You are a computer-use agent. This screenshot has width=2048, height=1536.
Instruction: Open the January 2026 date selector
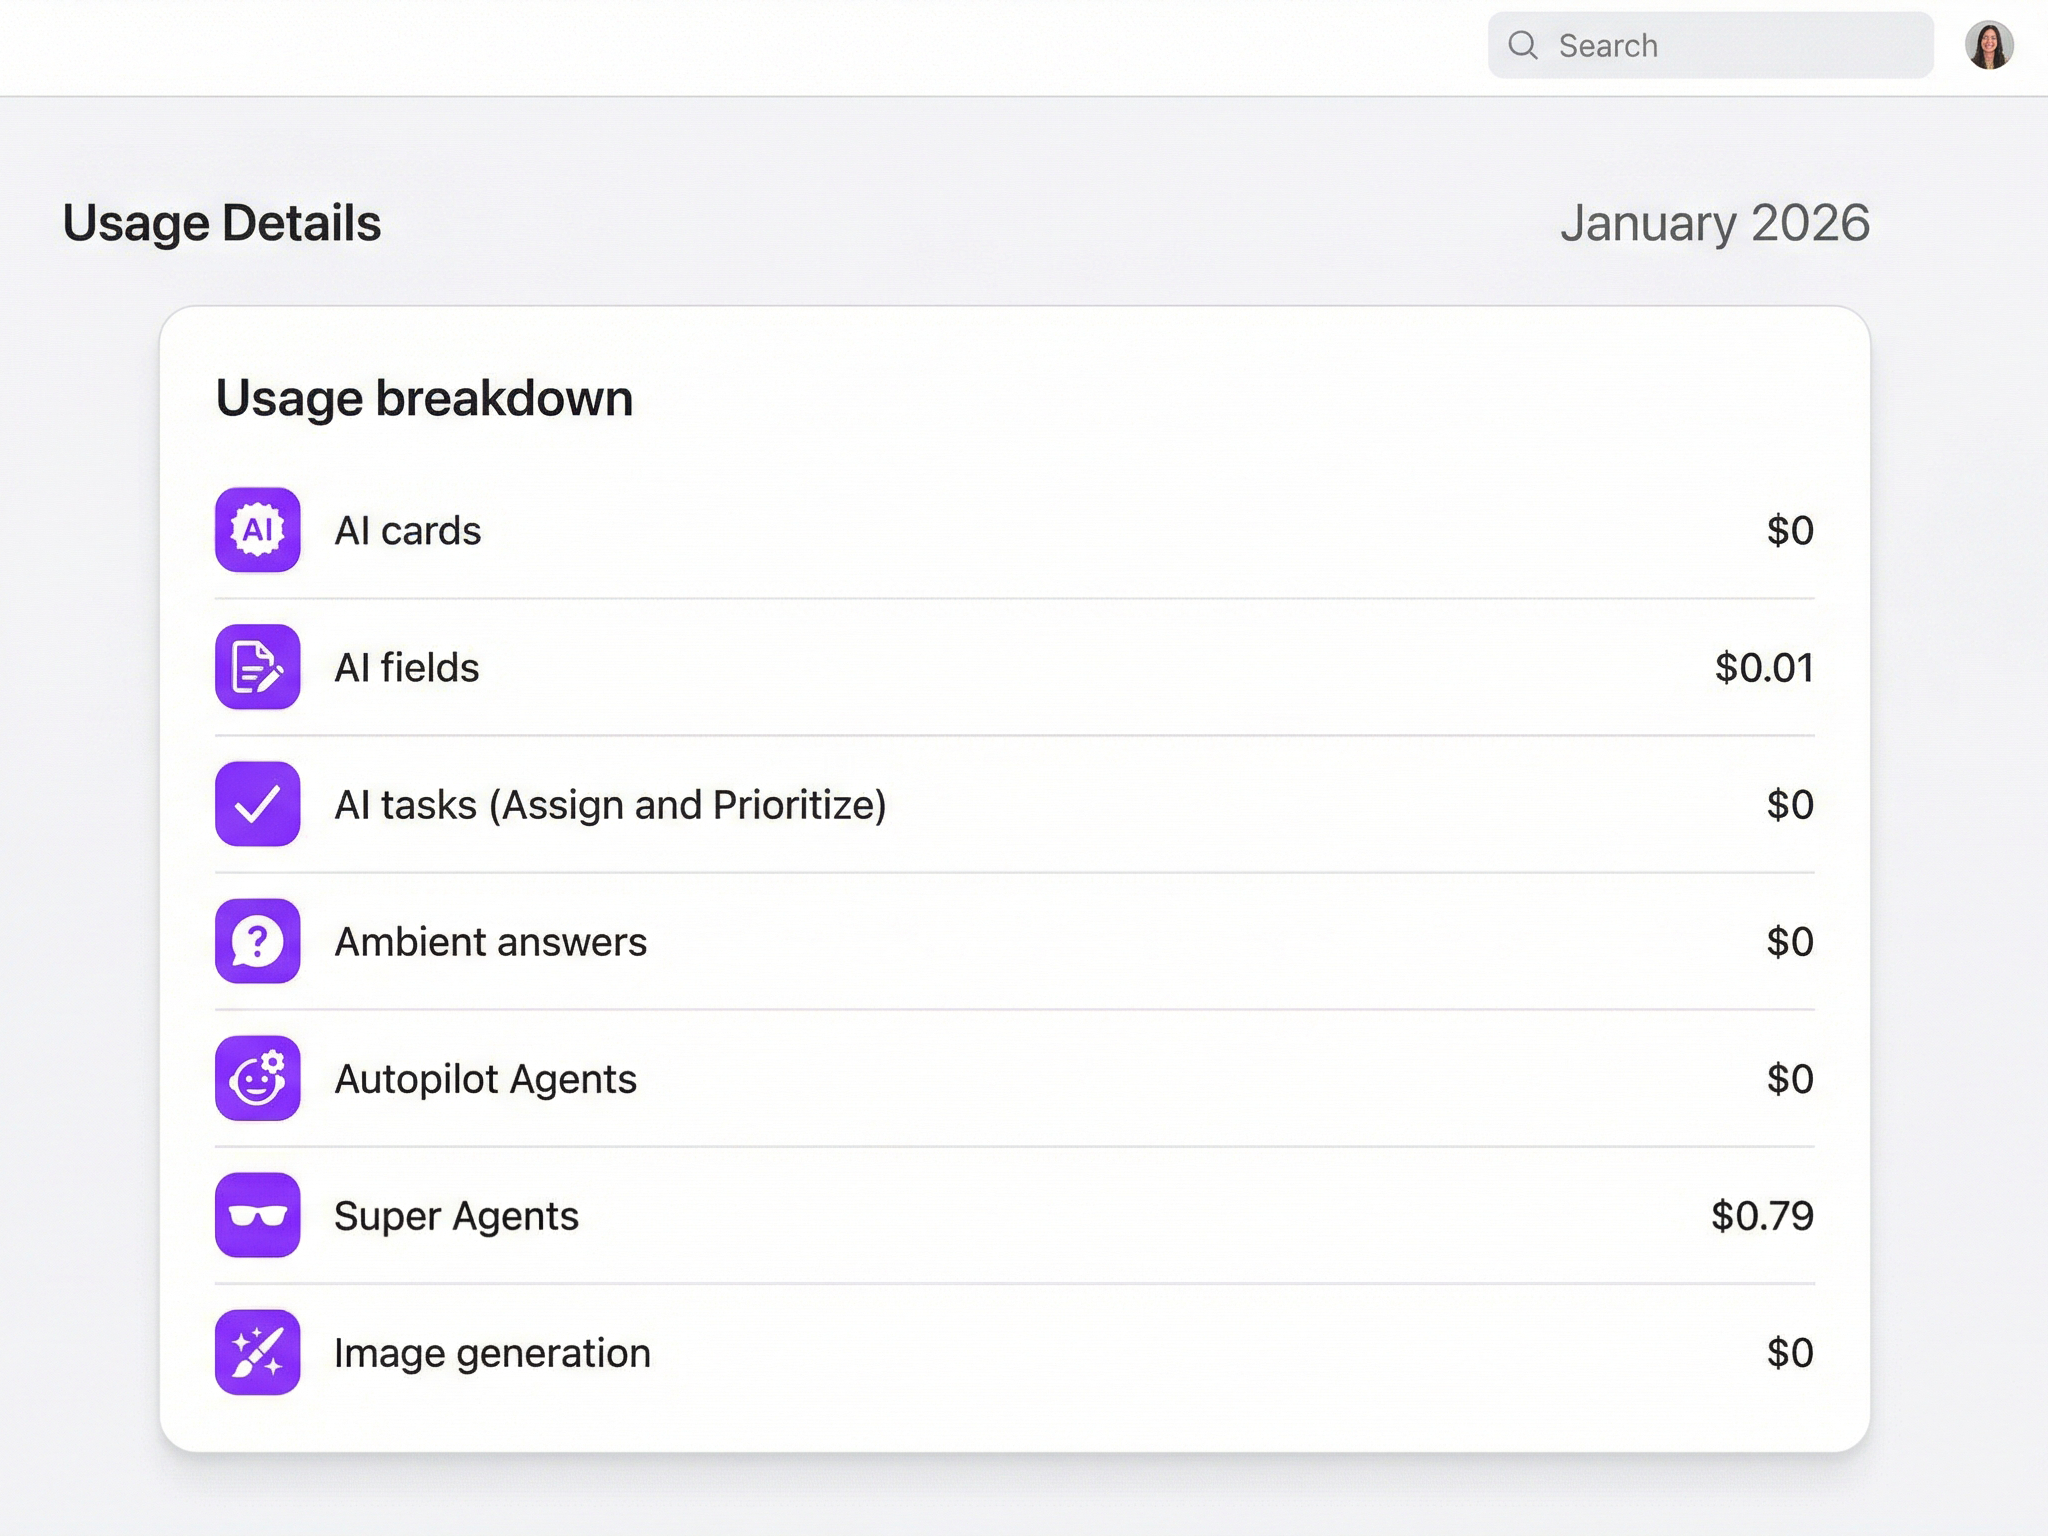[x=1714, y=223]
